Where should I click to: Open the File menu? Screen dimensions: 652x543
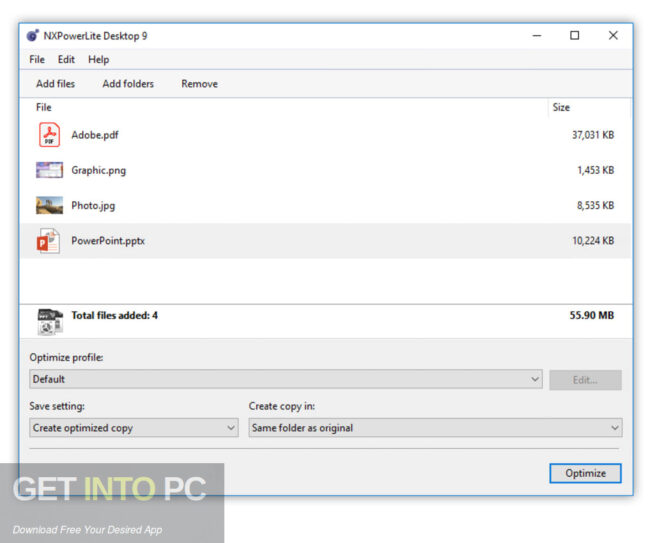[37, 59]
